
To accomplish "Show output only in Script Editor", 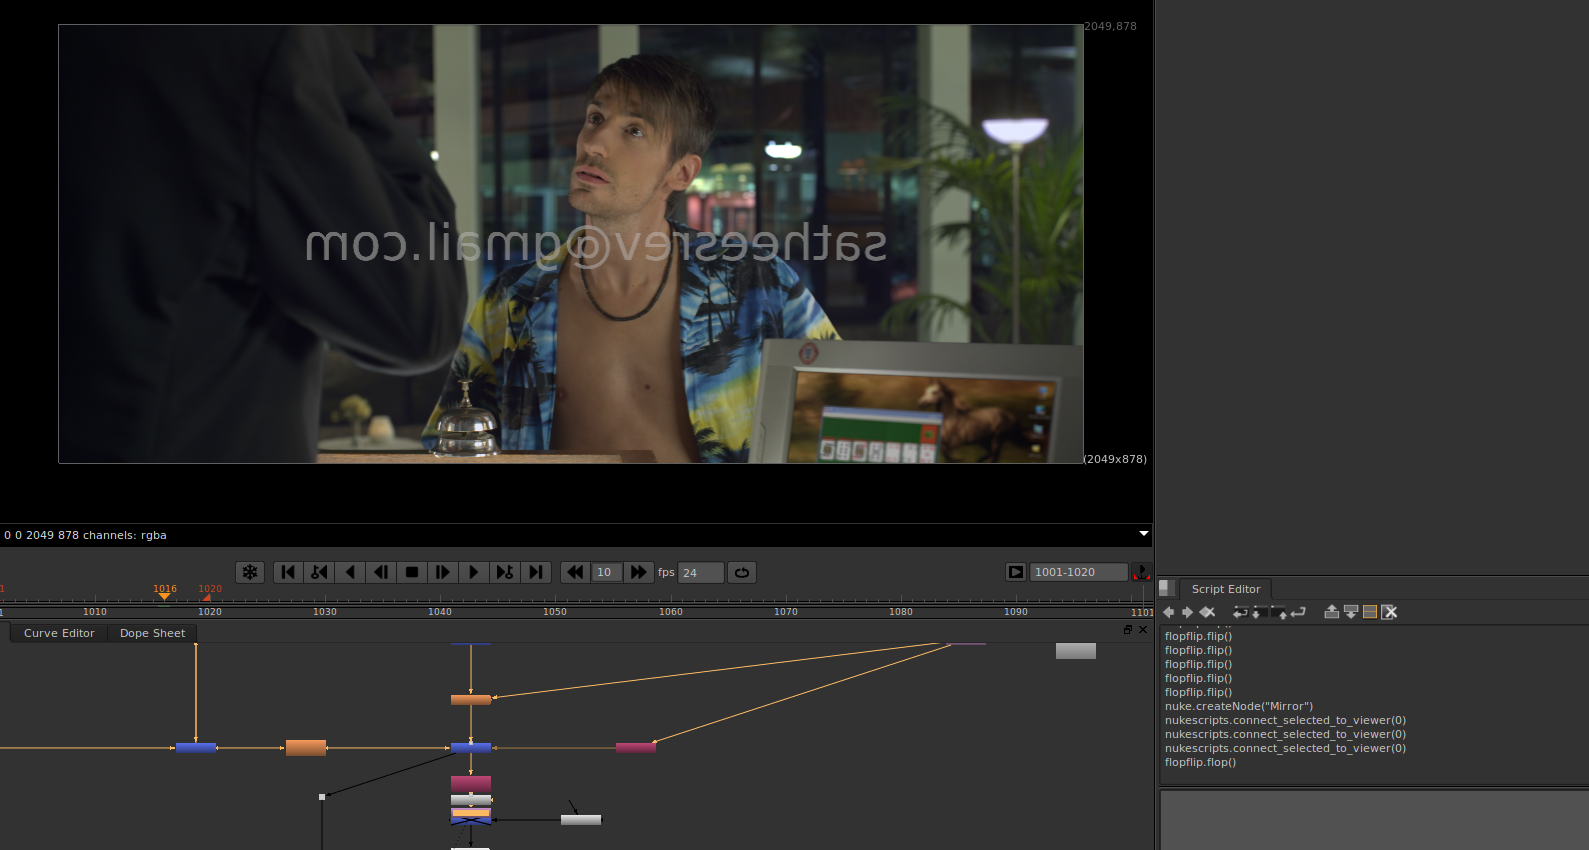I will [x=1351, y=612].
